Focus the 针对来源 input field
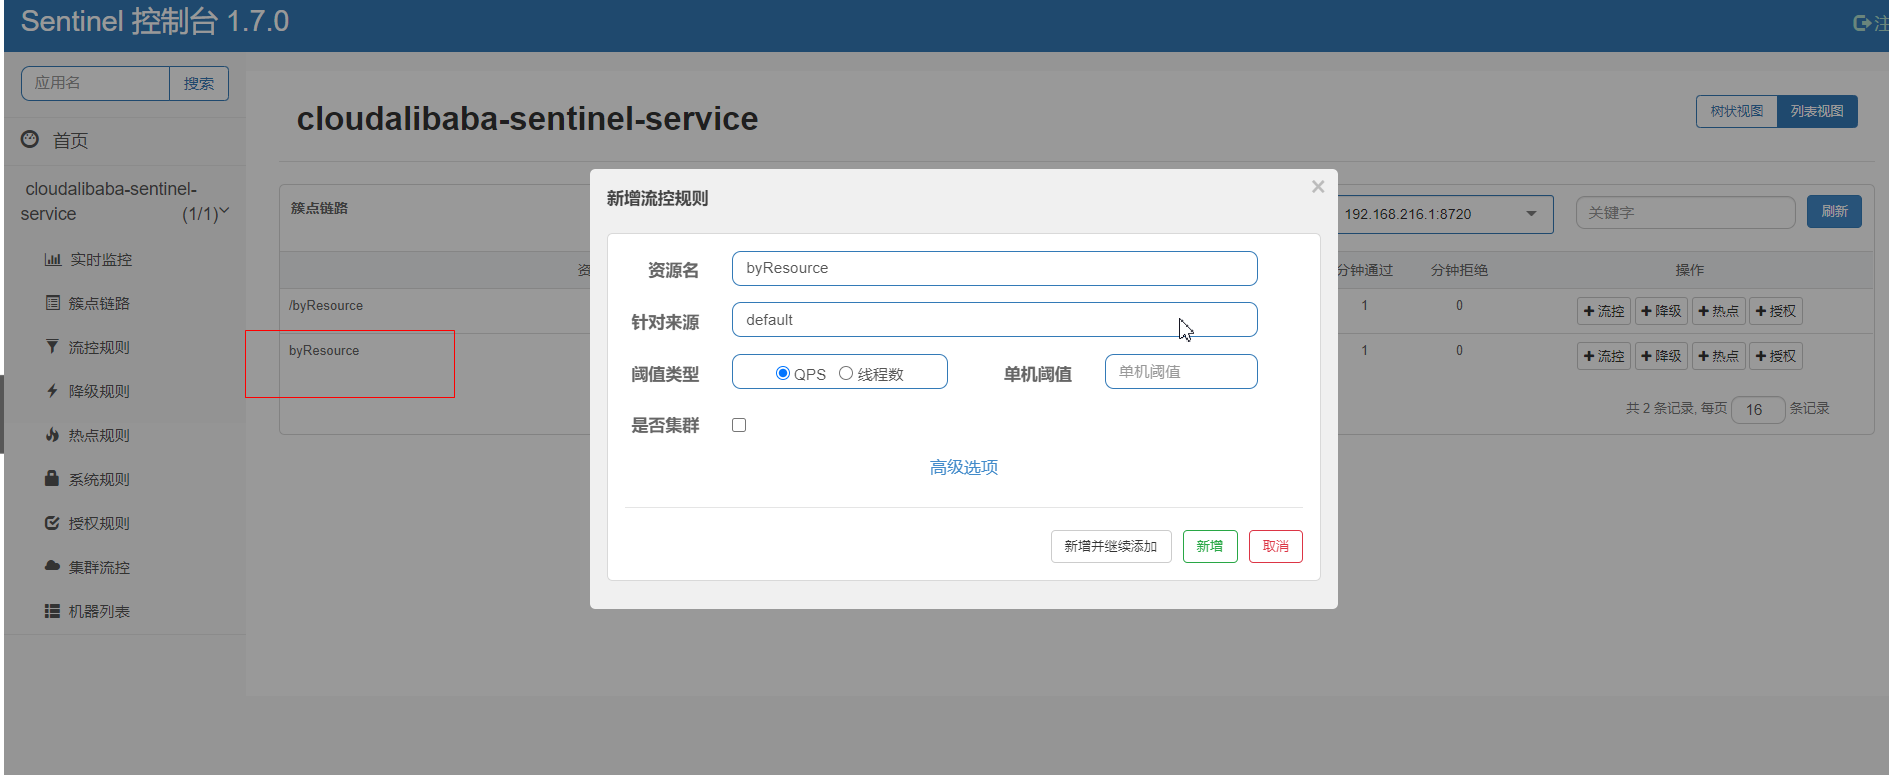The image size is (1889, 775). tap(995, 320)
